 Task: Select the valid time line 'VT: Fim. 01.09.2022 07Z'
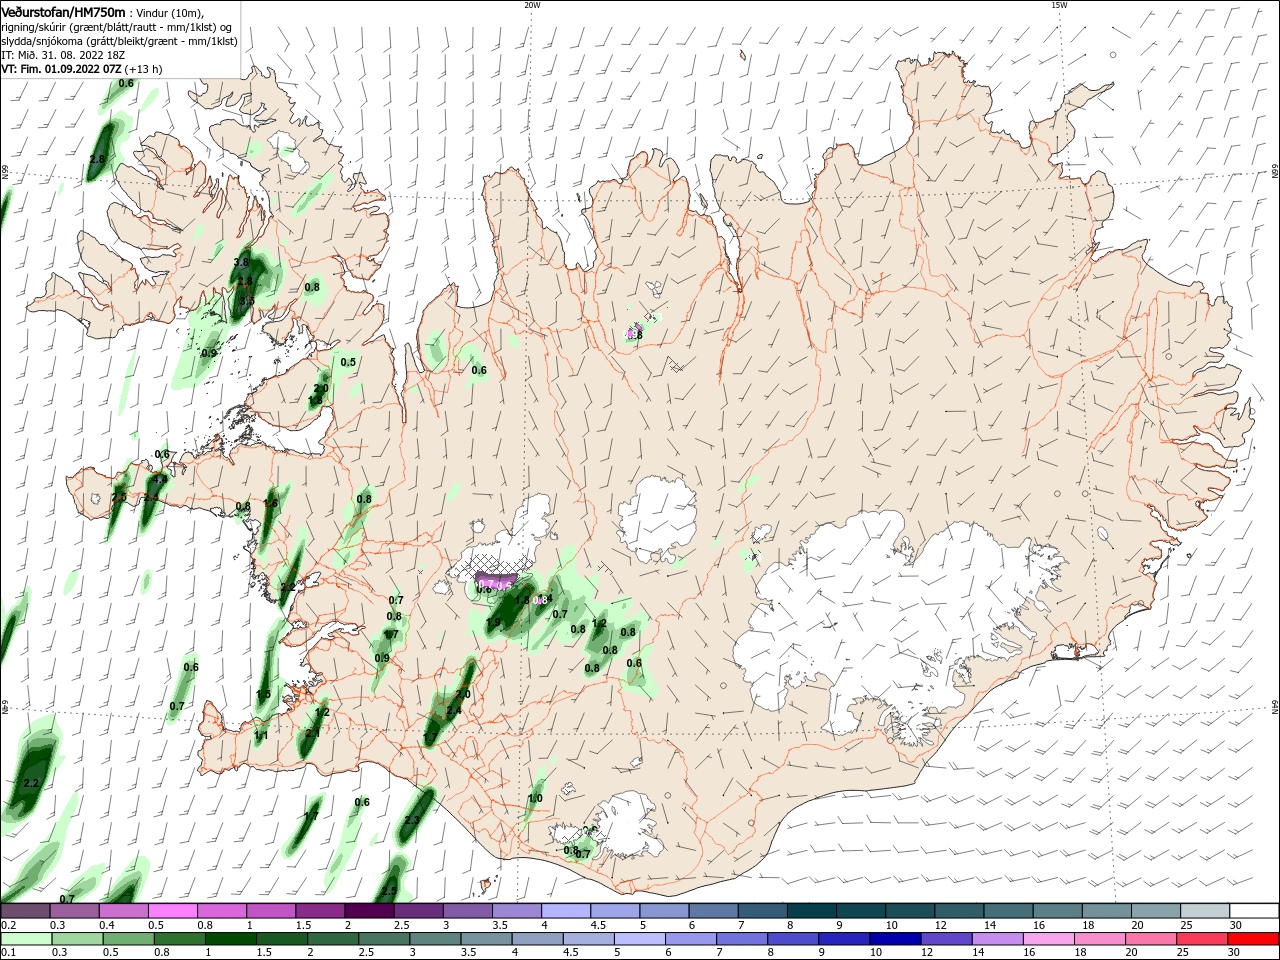tap(61, 69)
